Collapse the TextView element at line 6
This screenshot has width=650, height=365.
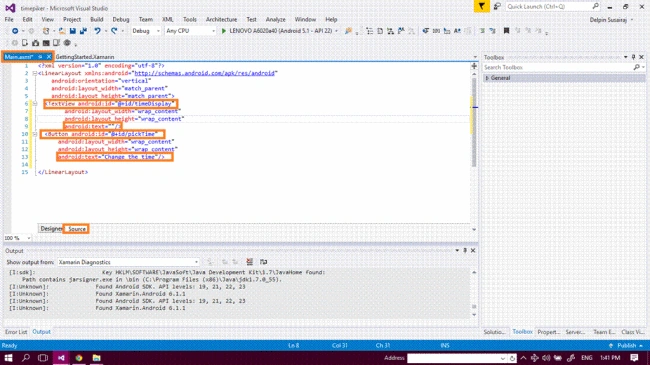(x=35, y=104)
